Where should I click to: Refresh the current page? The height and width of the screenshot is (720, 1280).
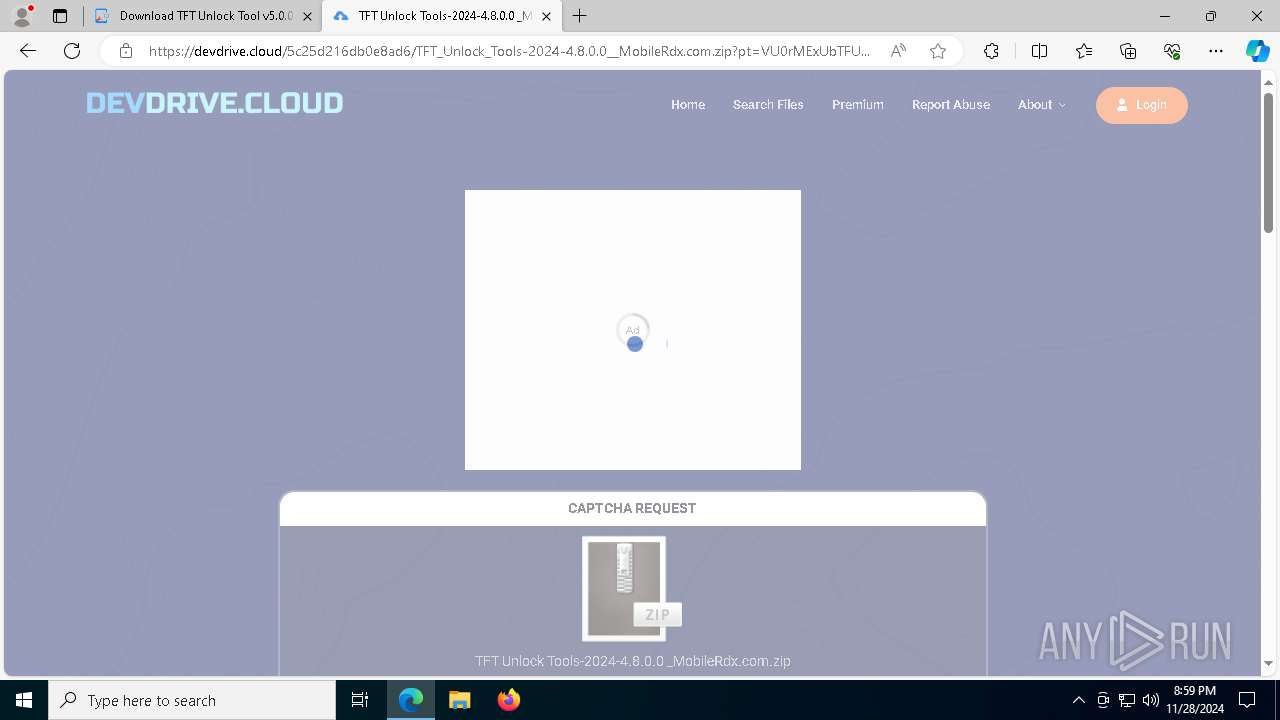pyautogui.click(x=72, y=51)
